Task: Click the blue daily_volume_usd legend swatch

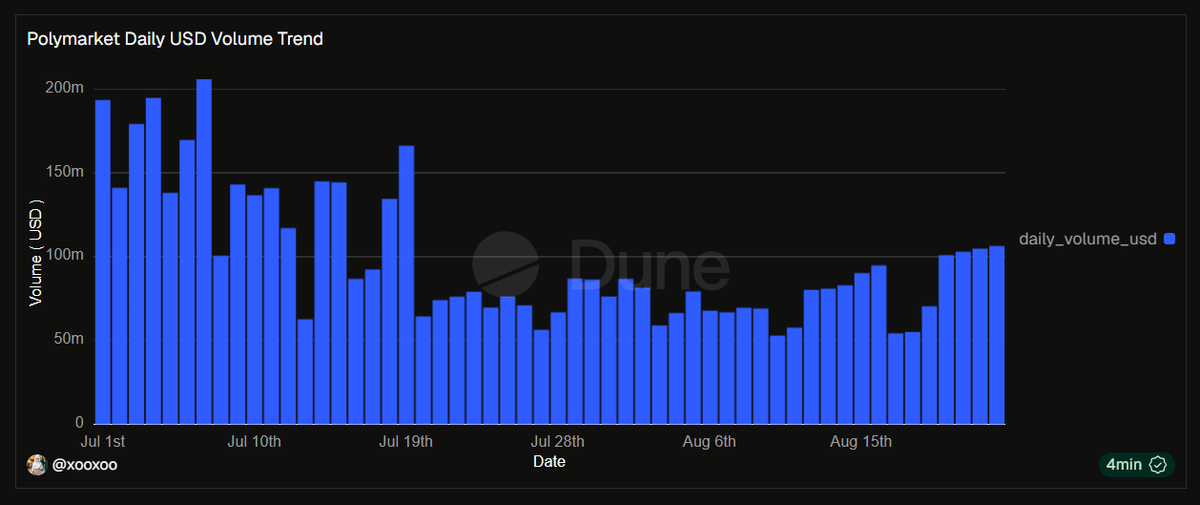Action: tap(1169, 239)
